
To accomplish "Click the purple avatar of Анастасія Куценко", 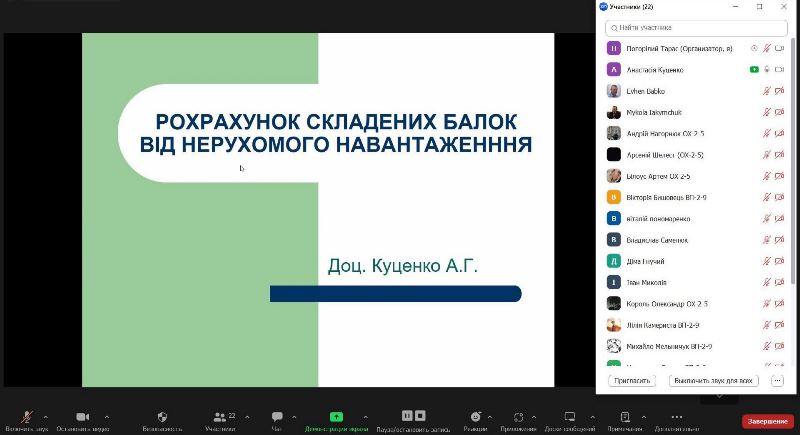I will click(x=613, y=69).
